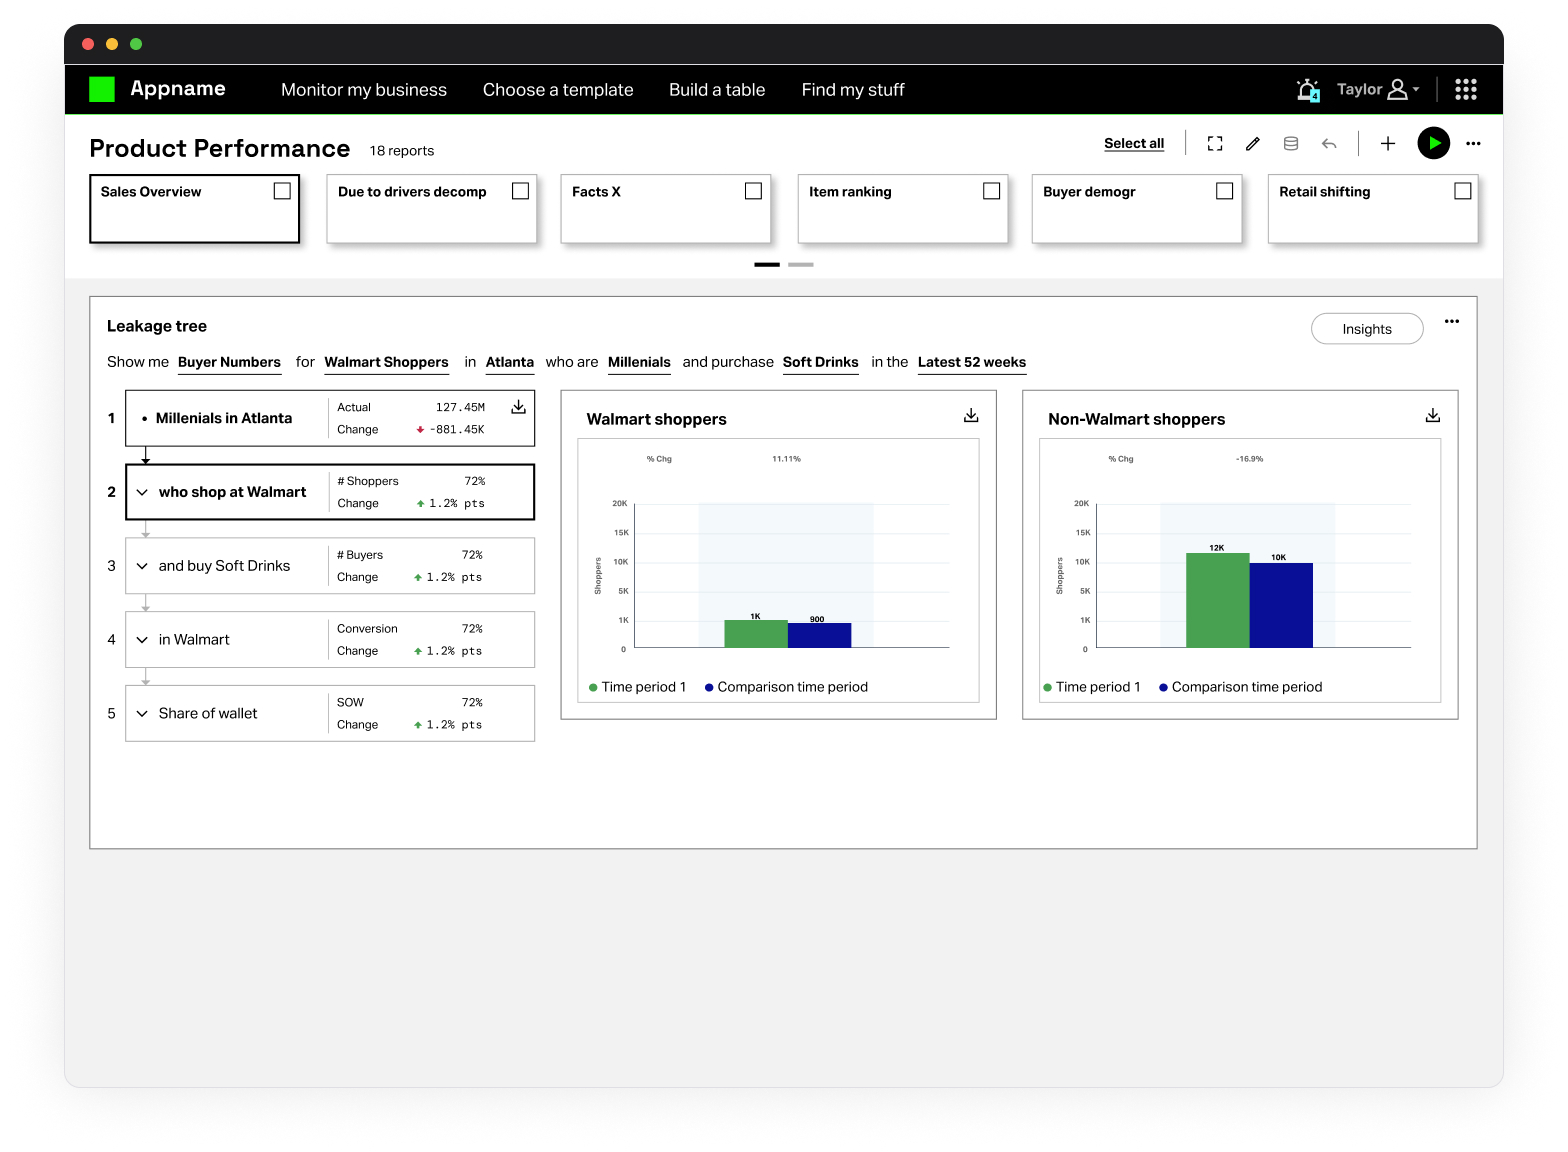
Task: Check the Facts X report checkbox
Action: [753, 191]
